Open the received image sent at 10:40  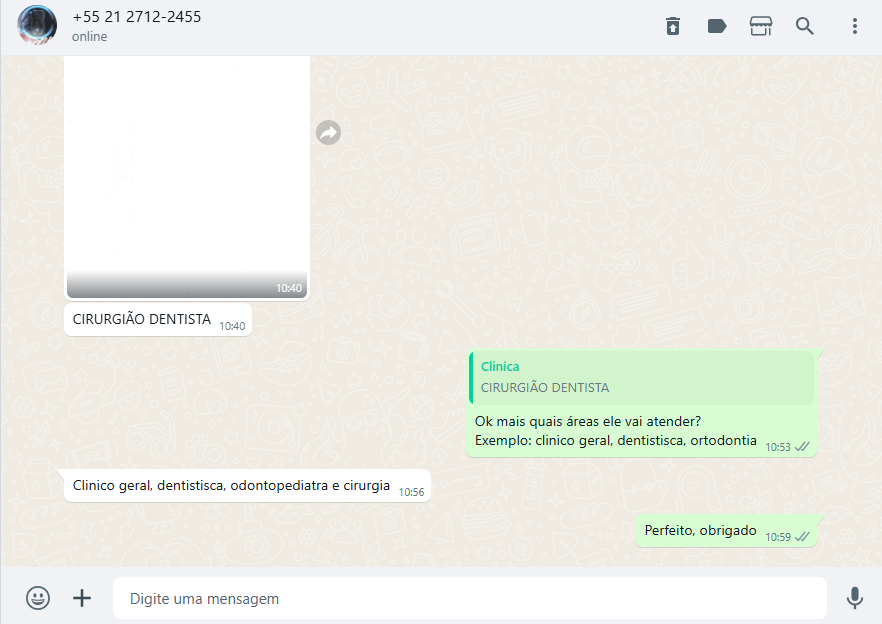[187, 177]
